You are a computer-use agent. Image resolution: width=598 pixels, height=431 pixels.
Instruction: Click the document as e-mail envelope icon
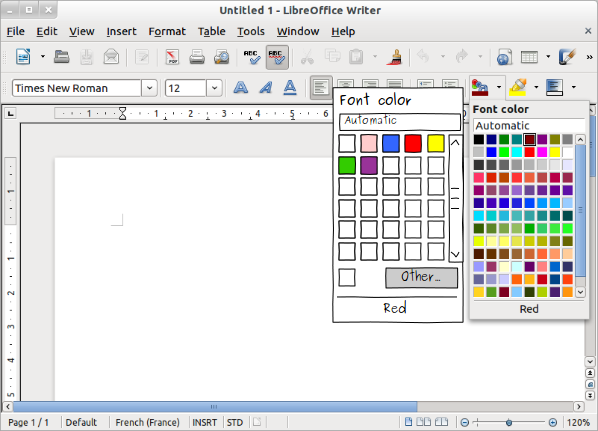tap(111, 57)
